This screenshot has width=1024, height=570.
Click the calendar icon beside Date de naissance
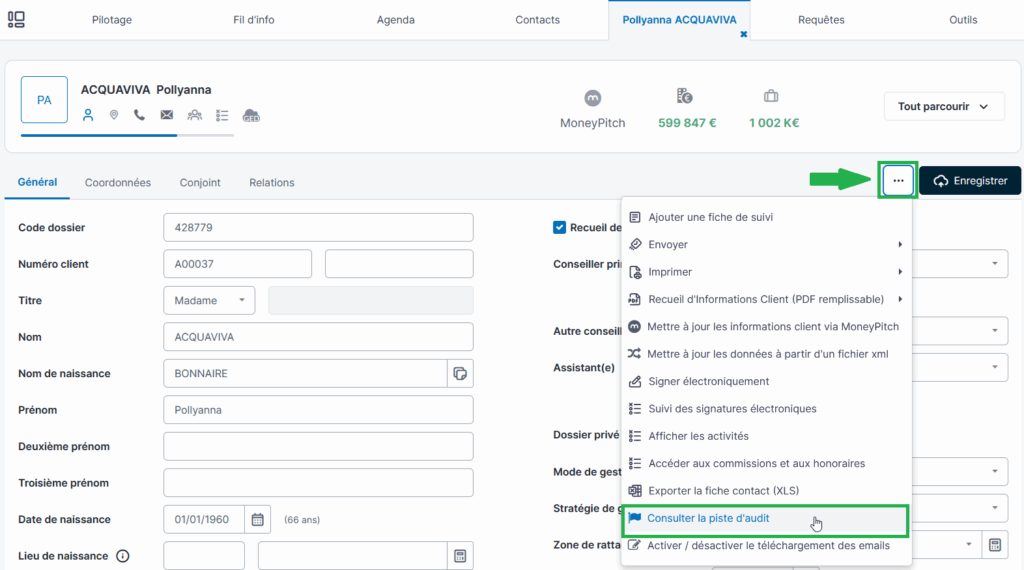coord(257,519)
